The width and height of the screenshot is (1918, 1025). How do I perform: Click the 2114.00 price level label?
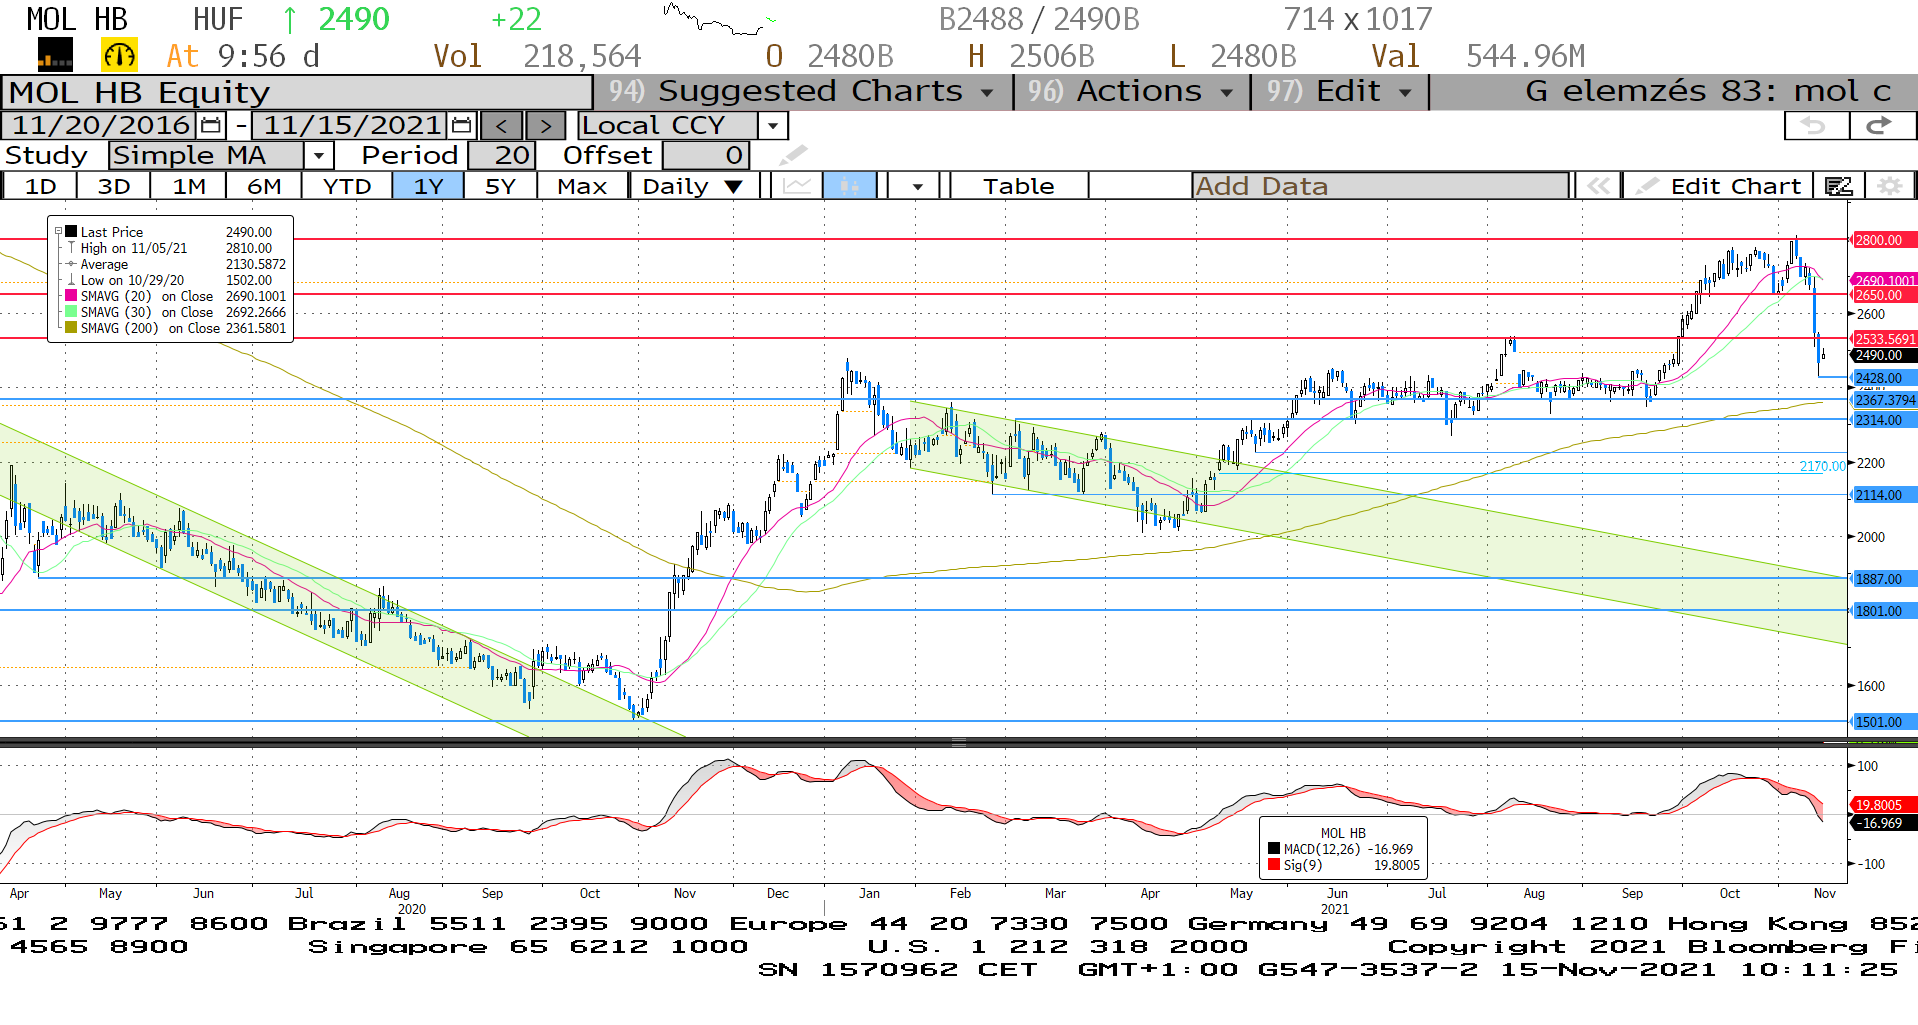(1884, 495)
